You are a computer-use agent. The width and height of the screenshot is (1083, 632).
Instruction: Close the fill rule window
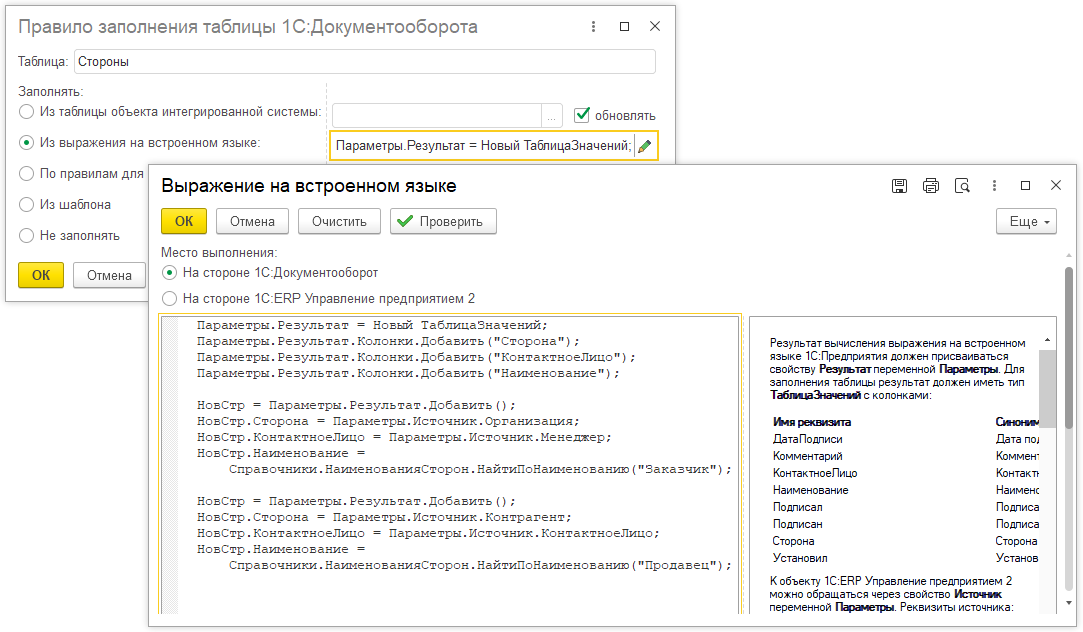pos(655,26)
